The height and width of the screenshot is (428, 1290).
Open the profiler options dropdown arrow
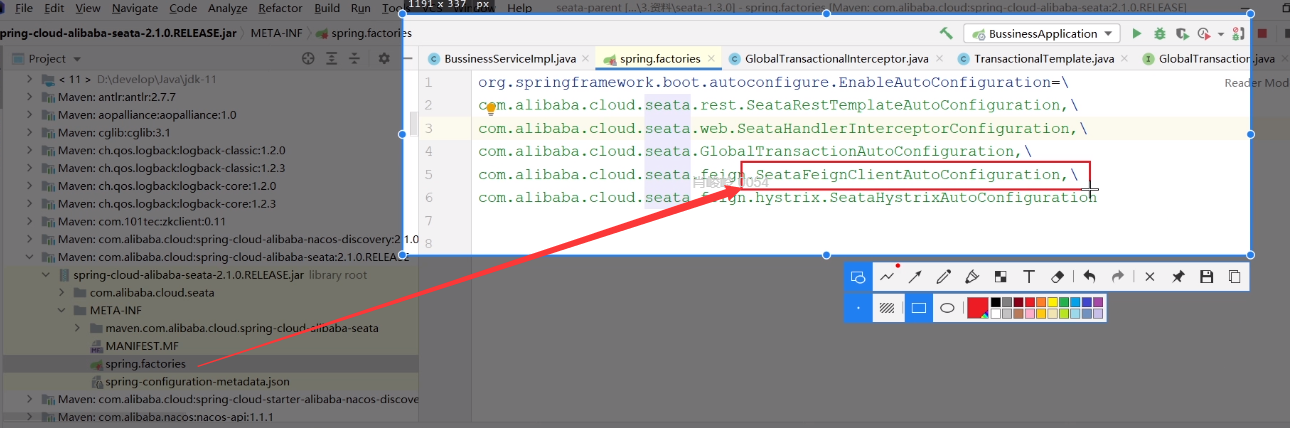click(1221, 35)
